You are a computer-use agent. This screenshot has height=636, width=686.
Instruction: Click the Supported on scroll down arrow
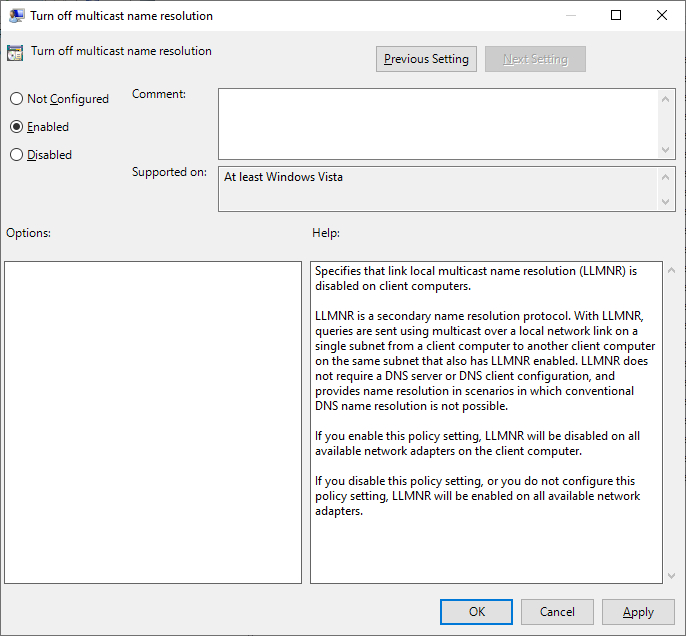pos(665,202)
